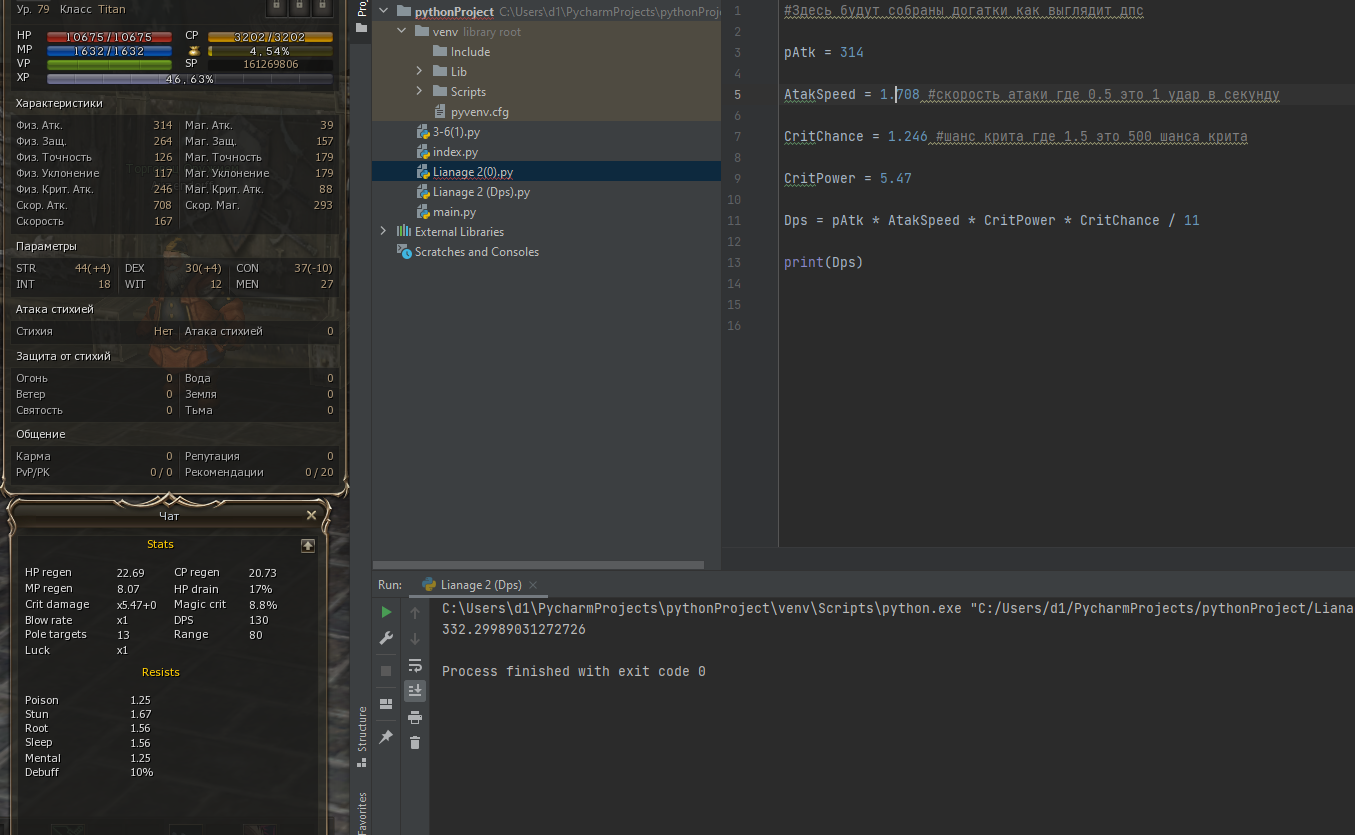Collapse the venv library root folder
The image size is (1355, 835).
coord(402,32)
